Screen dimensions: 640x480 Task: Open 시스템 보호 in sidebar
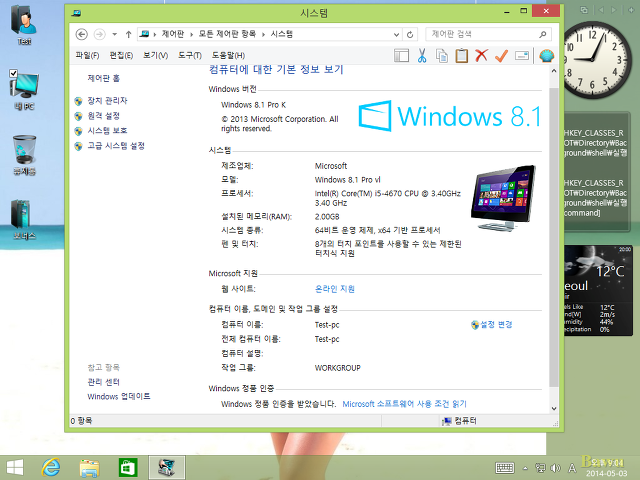[107, 130]
